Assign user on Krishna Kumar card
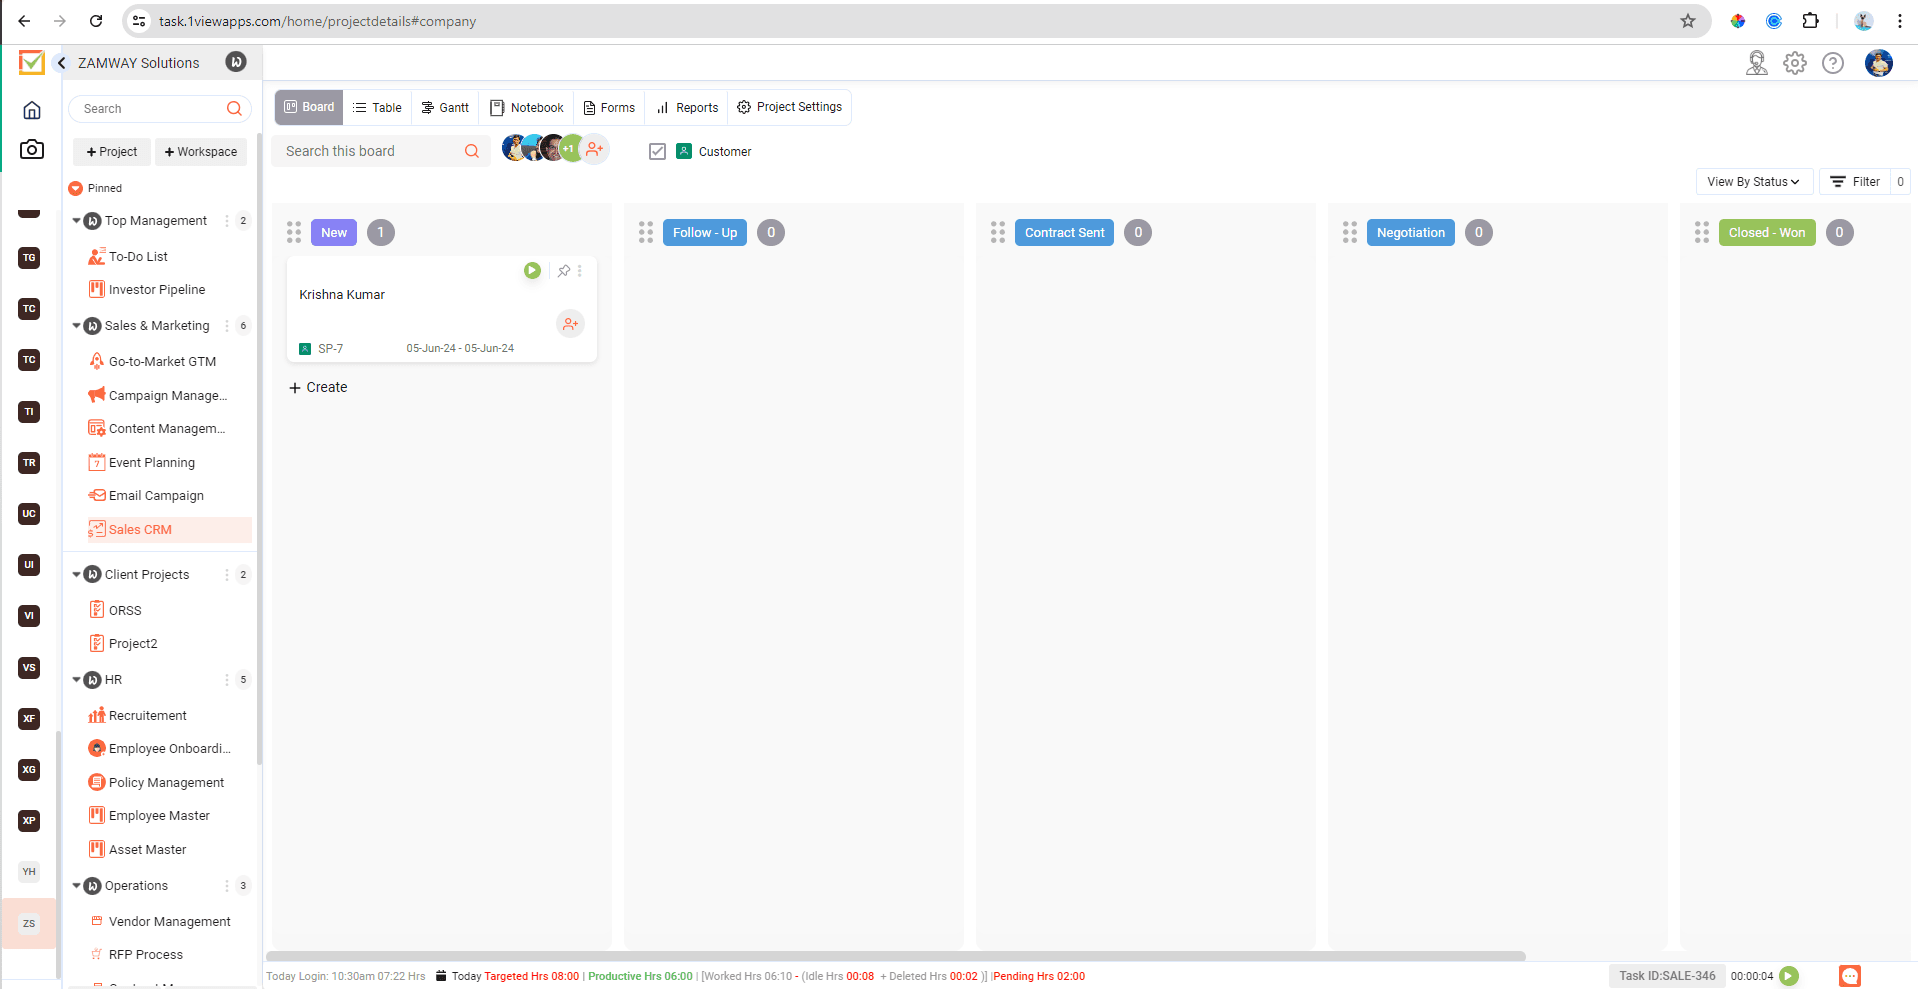Viewport: 1918px width, 989px height. [570, 324]
